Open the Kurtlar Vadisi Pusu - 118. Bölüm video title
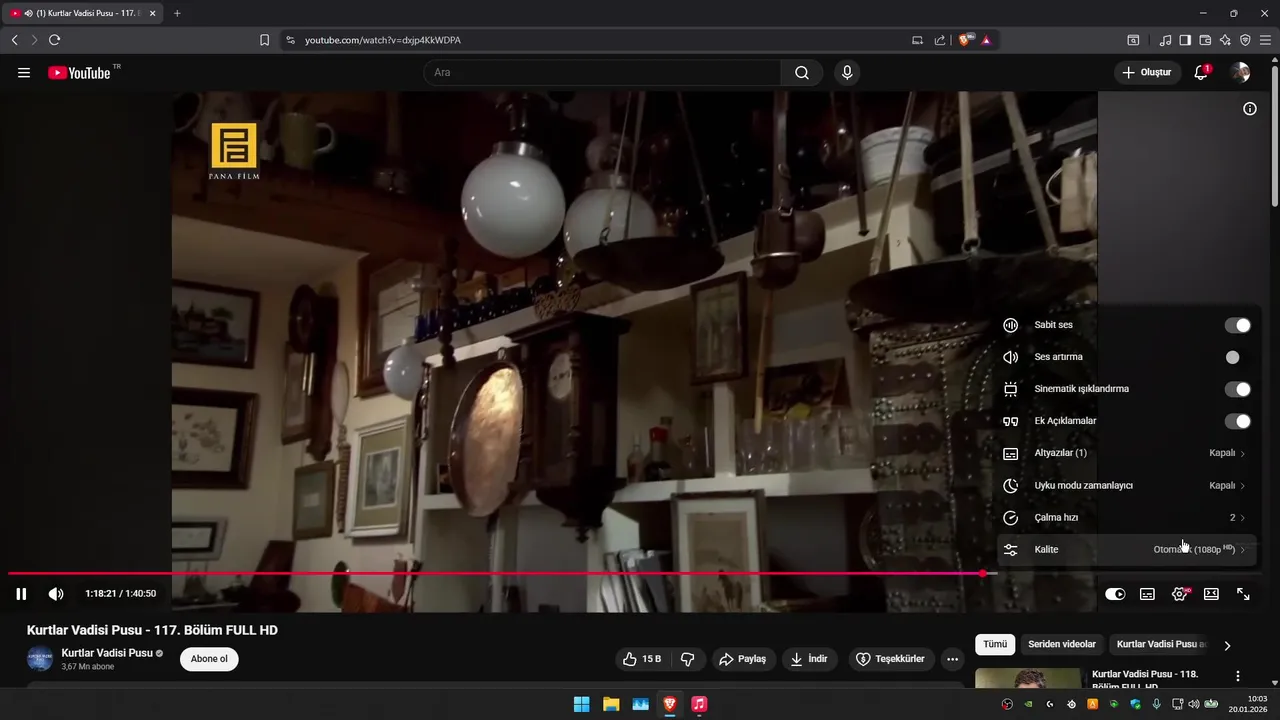The image size is (1280, 720). [1145, 680]
